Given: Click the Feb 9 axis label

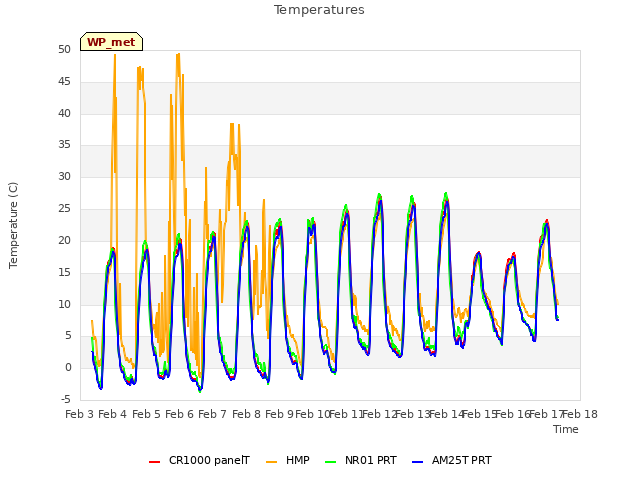Looking at the screenshot, I should [279, 414].
